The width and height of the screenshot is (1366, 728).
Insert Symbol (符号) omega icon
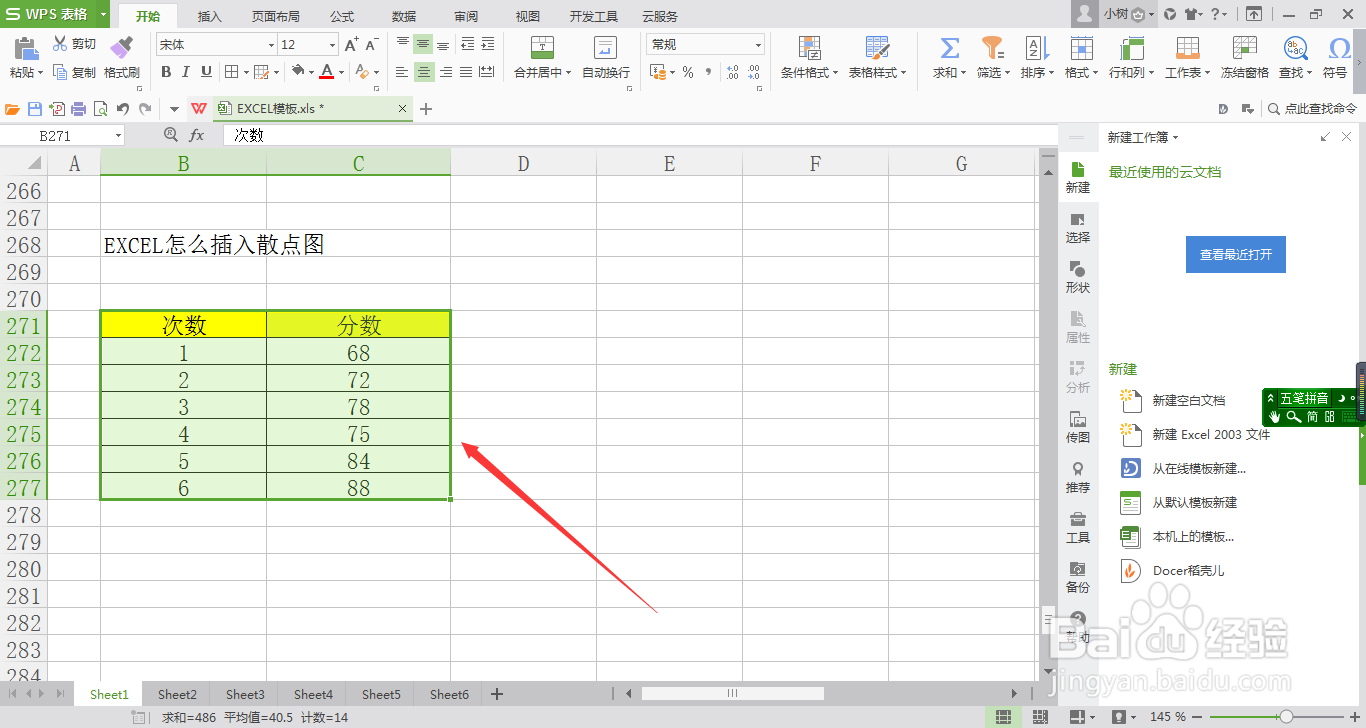pos(1339,48)
